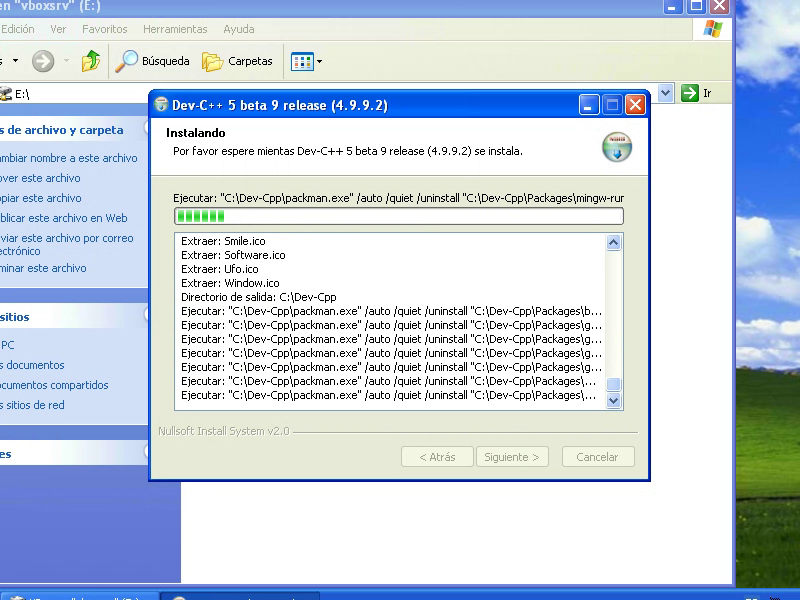Open the Ayuda menu
This screenshot has width=800, height=600.
[238, 29]
